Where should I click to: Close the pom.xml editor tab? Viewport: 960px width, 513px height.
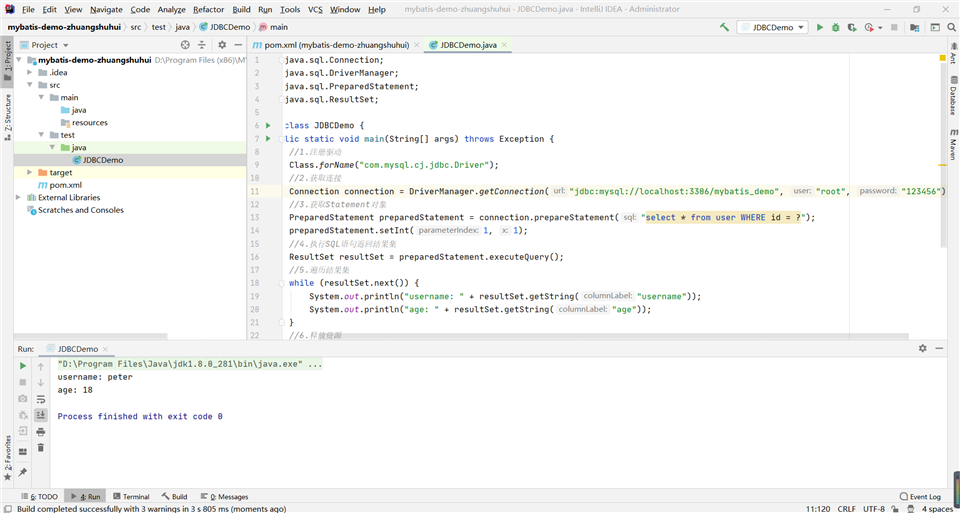[x=417, y=45]
